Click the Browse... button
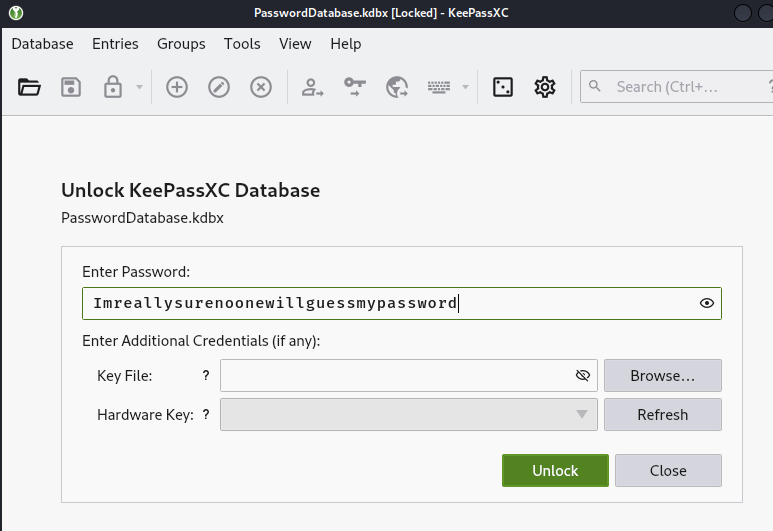 point(663,376)
